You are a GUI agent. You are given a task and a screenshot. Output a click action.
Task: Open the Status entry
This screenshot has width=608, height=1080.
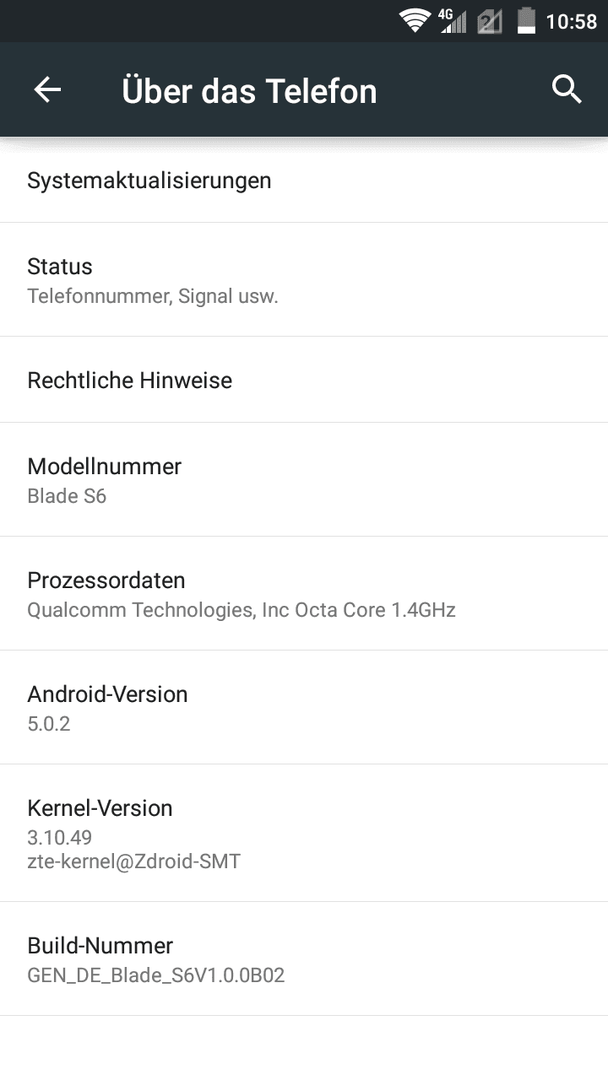point(304,280)
